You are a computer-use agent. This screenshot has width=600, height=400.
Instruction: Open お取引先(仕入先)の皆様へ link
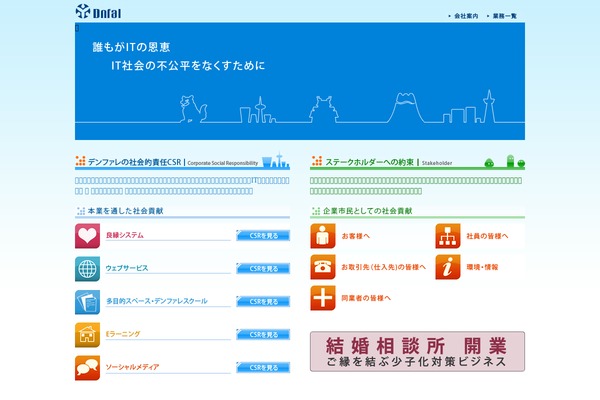[383, 267]
